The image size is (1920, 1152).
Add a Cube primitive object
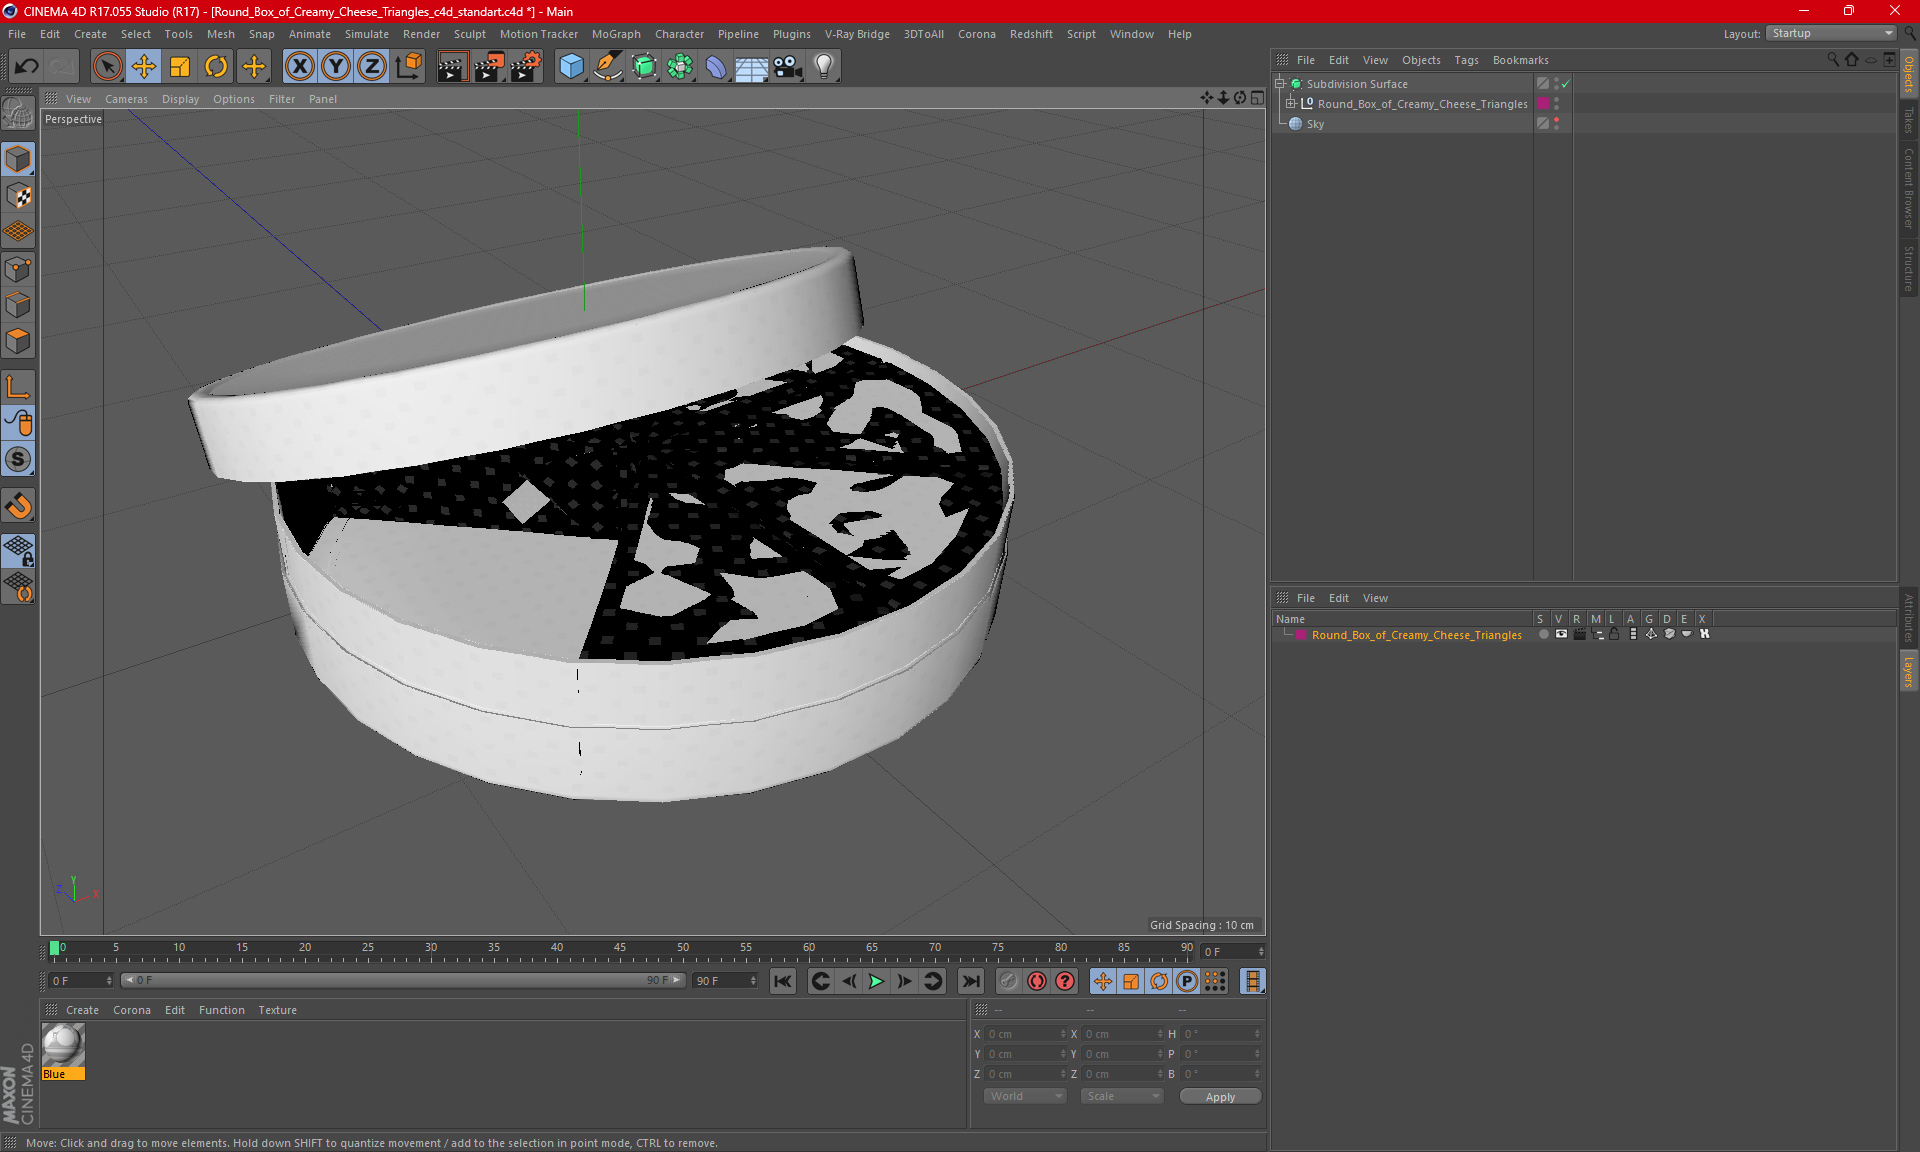571,67
